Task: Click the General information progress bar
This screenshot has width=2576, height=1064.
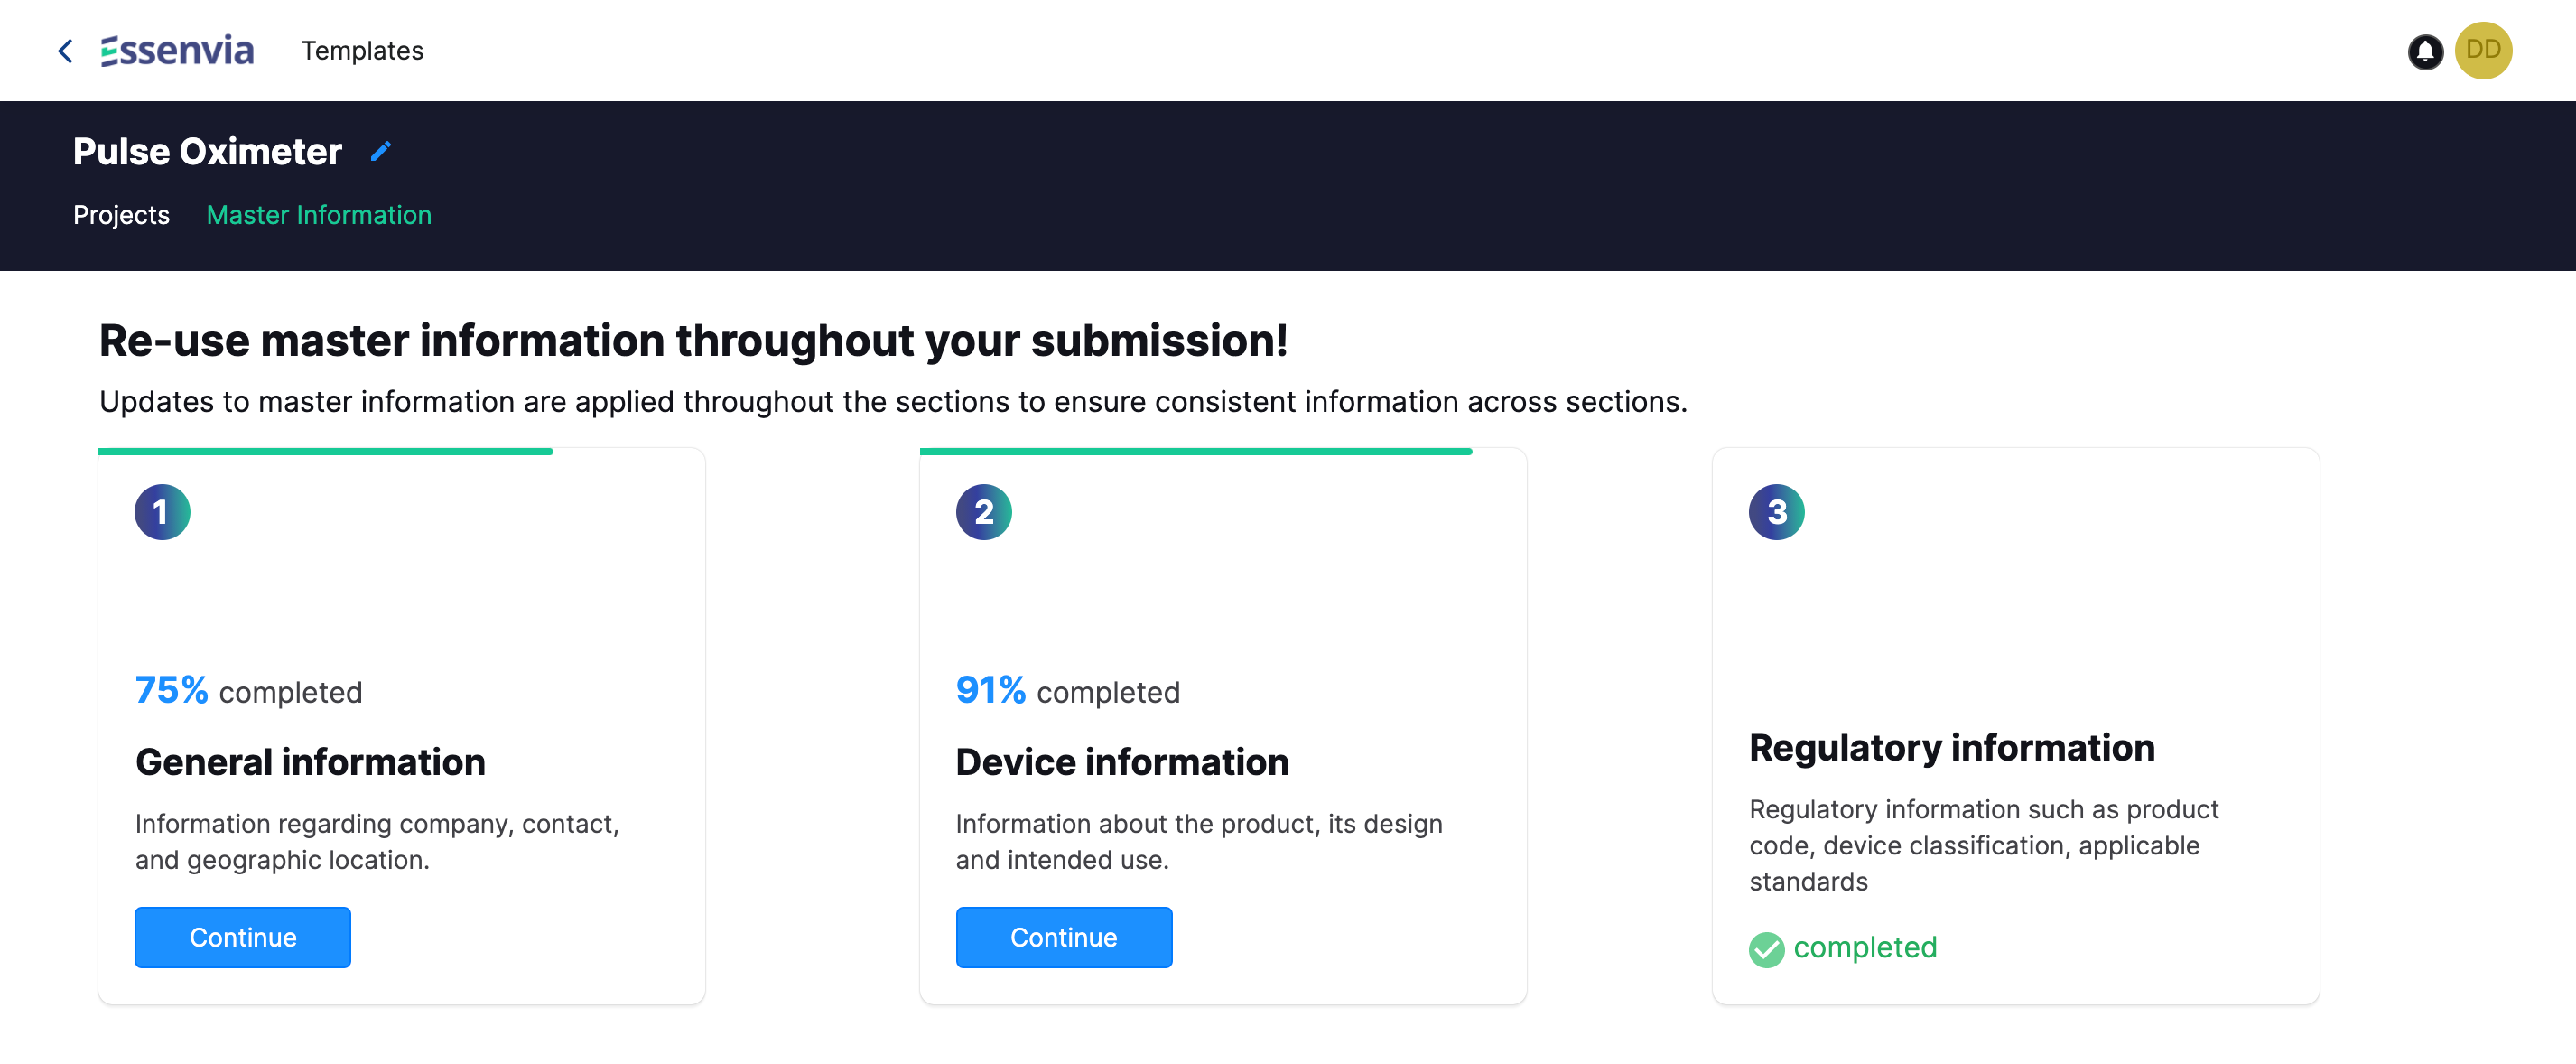Action: (x=326, y=452)
